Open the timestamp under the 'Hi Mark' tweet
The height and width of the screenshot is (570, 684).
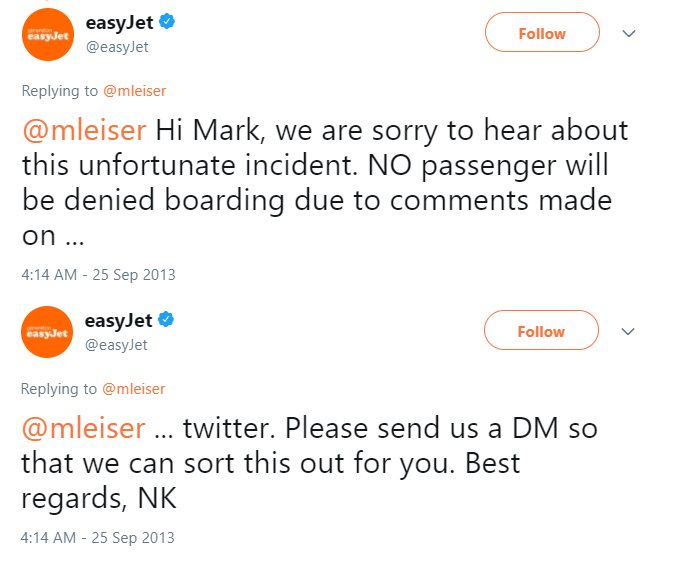(x=98, y=274)
